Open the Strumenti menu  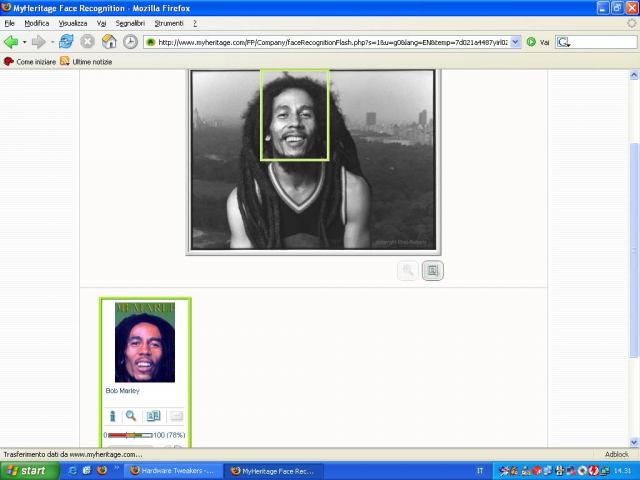pyautogui.click(x=168, y=23)
